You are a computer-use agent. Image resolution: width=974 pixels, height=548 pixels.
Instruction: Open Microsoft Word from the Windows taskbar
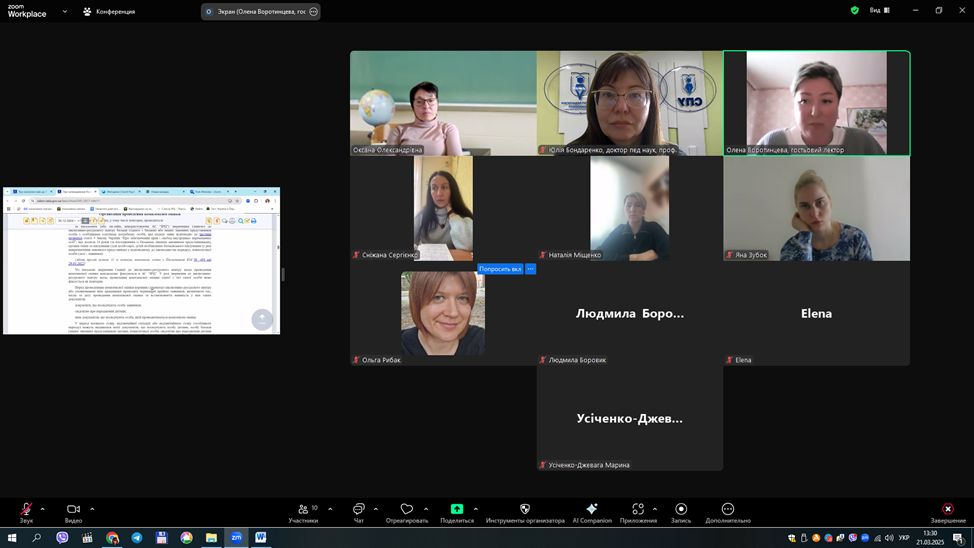[261, 537]
